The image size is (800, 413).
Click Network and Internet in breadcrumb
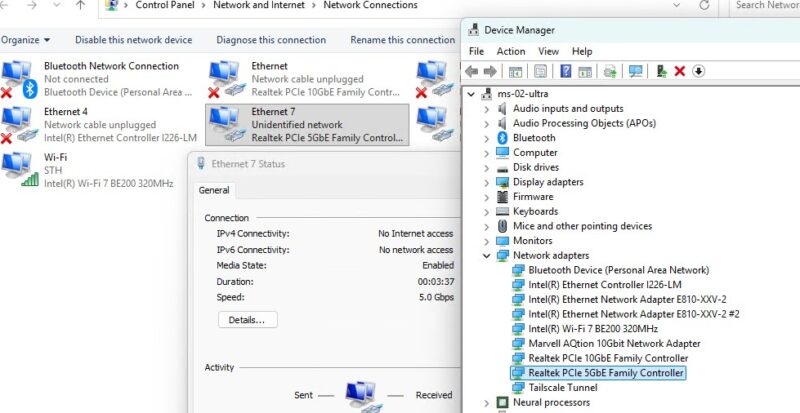pyautogui.click(x=259, y=5)
